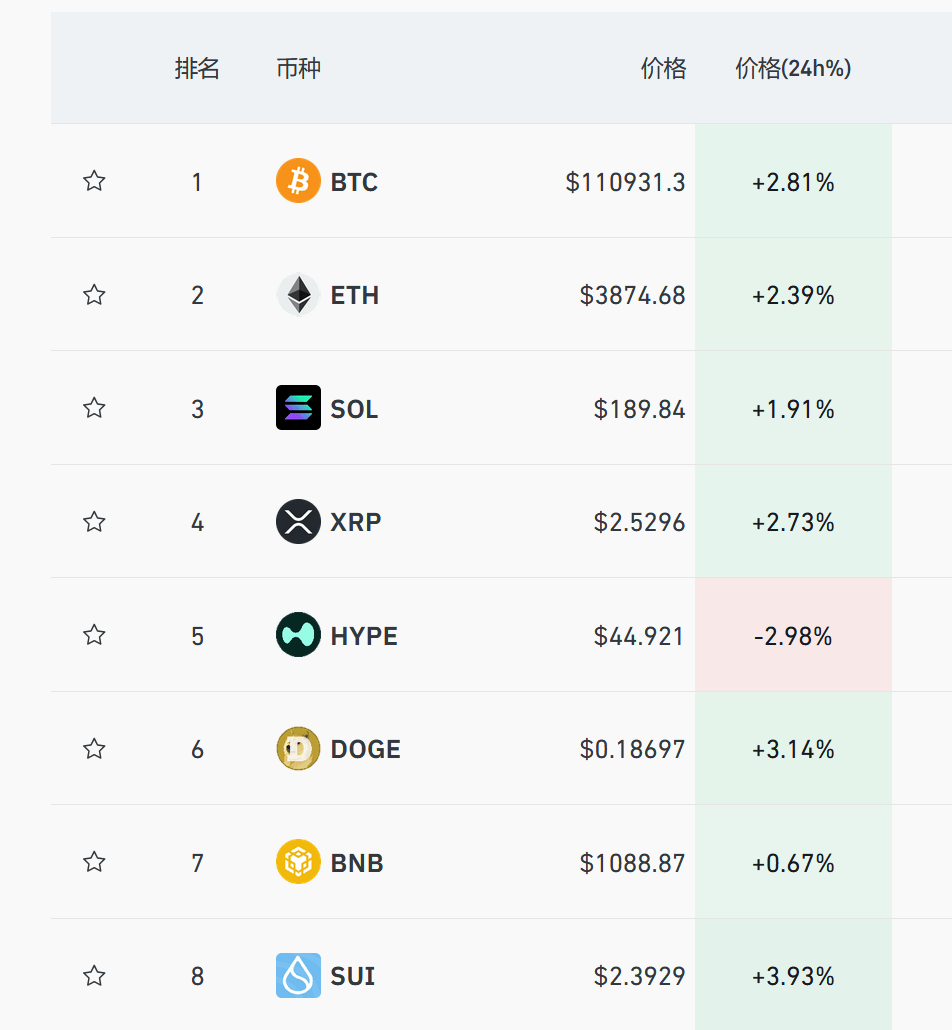Sort the table by 价格 header
This screenshot has width=952, height=1030.
tap(664, 68)
